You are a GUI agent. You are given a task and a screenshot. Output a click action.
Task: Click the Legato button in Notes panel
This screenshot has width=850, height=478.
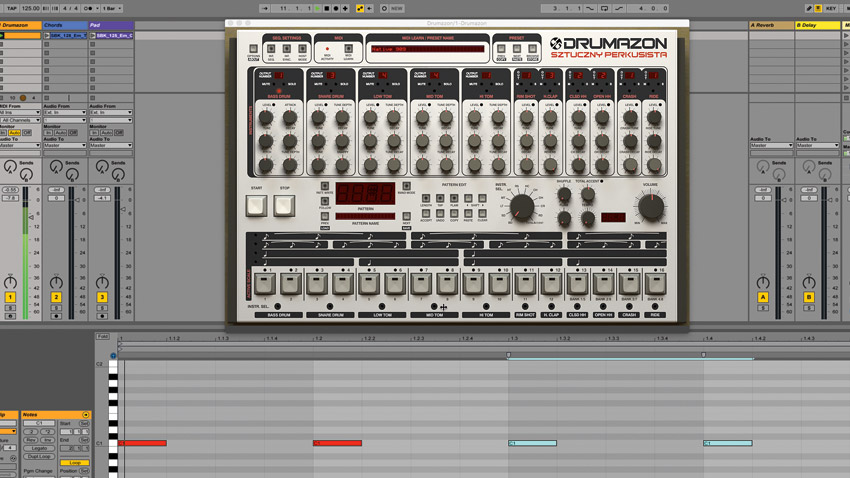[39, 448]
